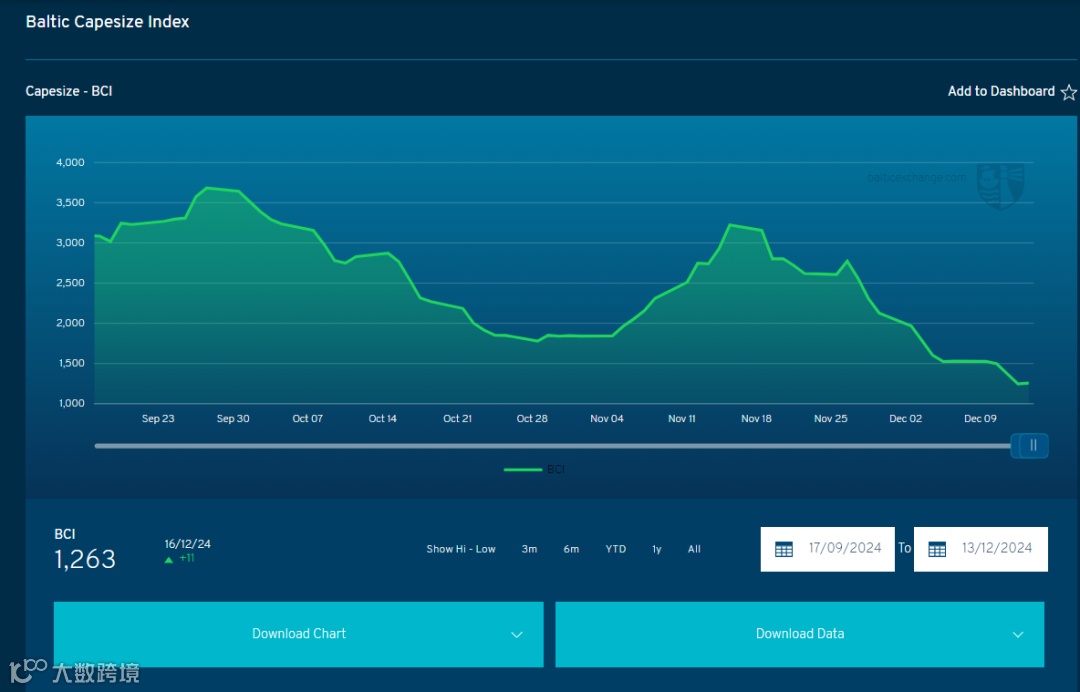Screen dimensions: 1080x692
Task: Click the 4,000 y-axis label
Action: click(x=70, y=162)
